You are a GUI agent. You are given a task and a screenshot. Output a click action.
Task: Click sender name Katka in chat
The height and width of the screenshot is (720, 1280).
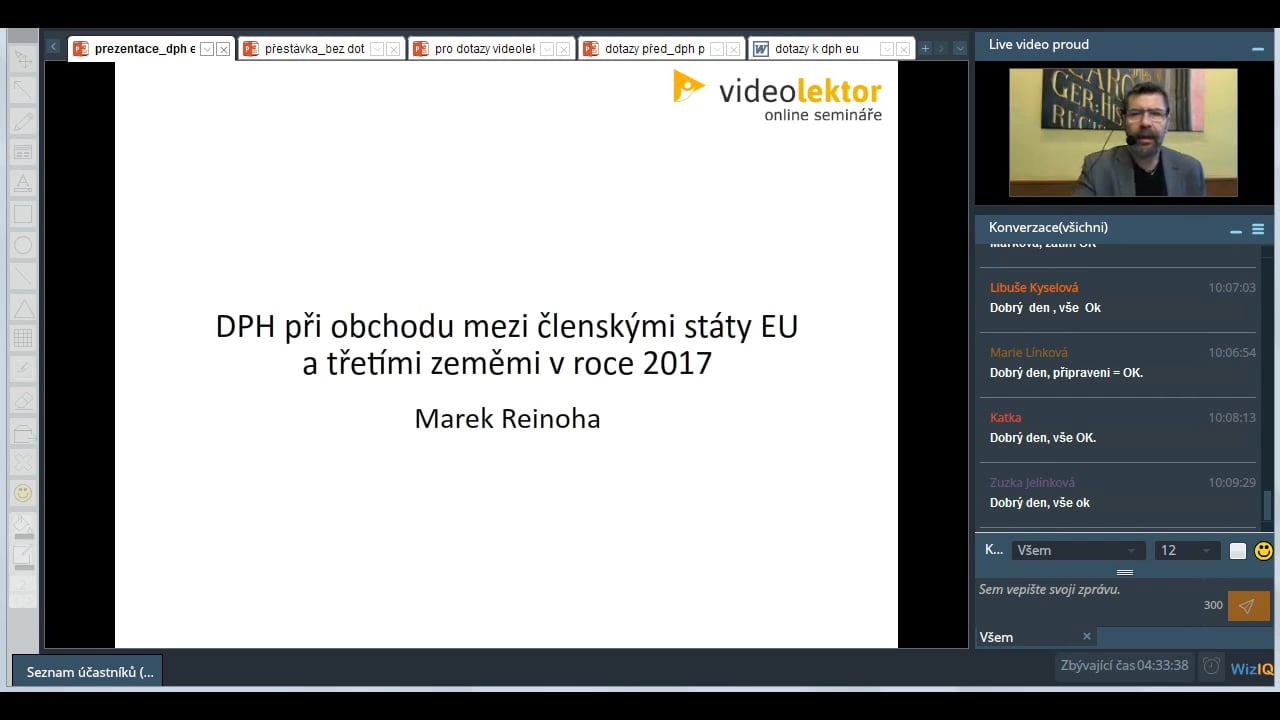(1005, 418)
